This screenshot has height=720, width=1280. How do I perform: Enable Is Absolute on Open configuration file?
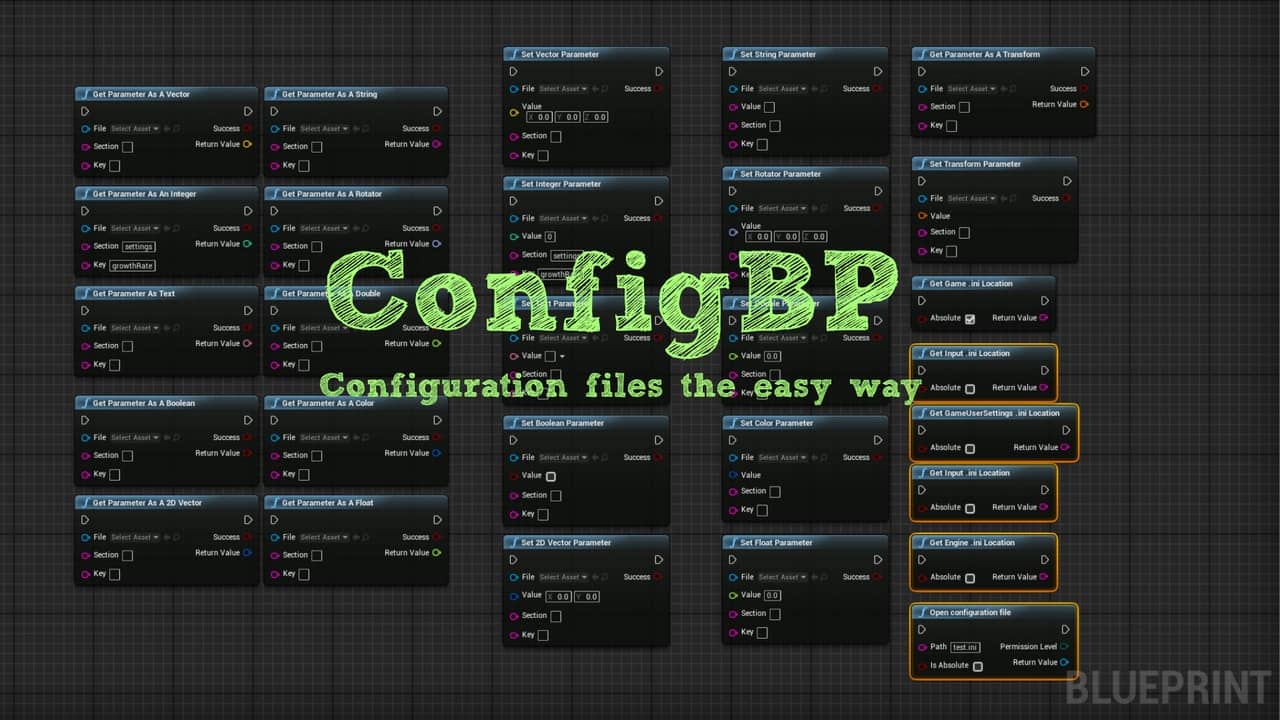(977, 665)
